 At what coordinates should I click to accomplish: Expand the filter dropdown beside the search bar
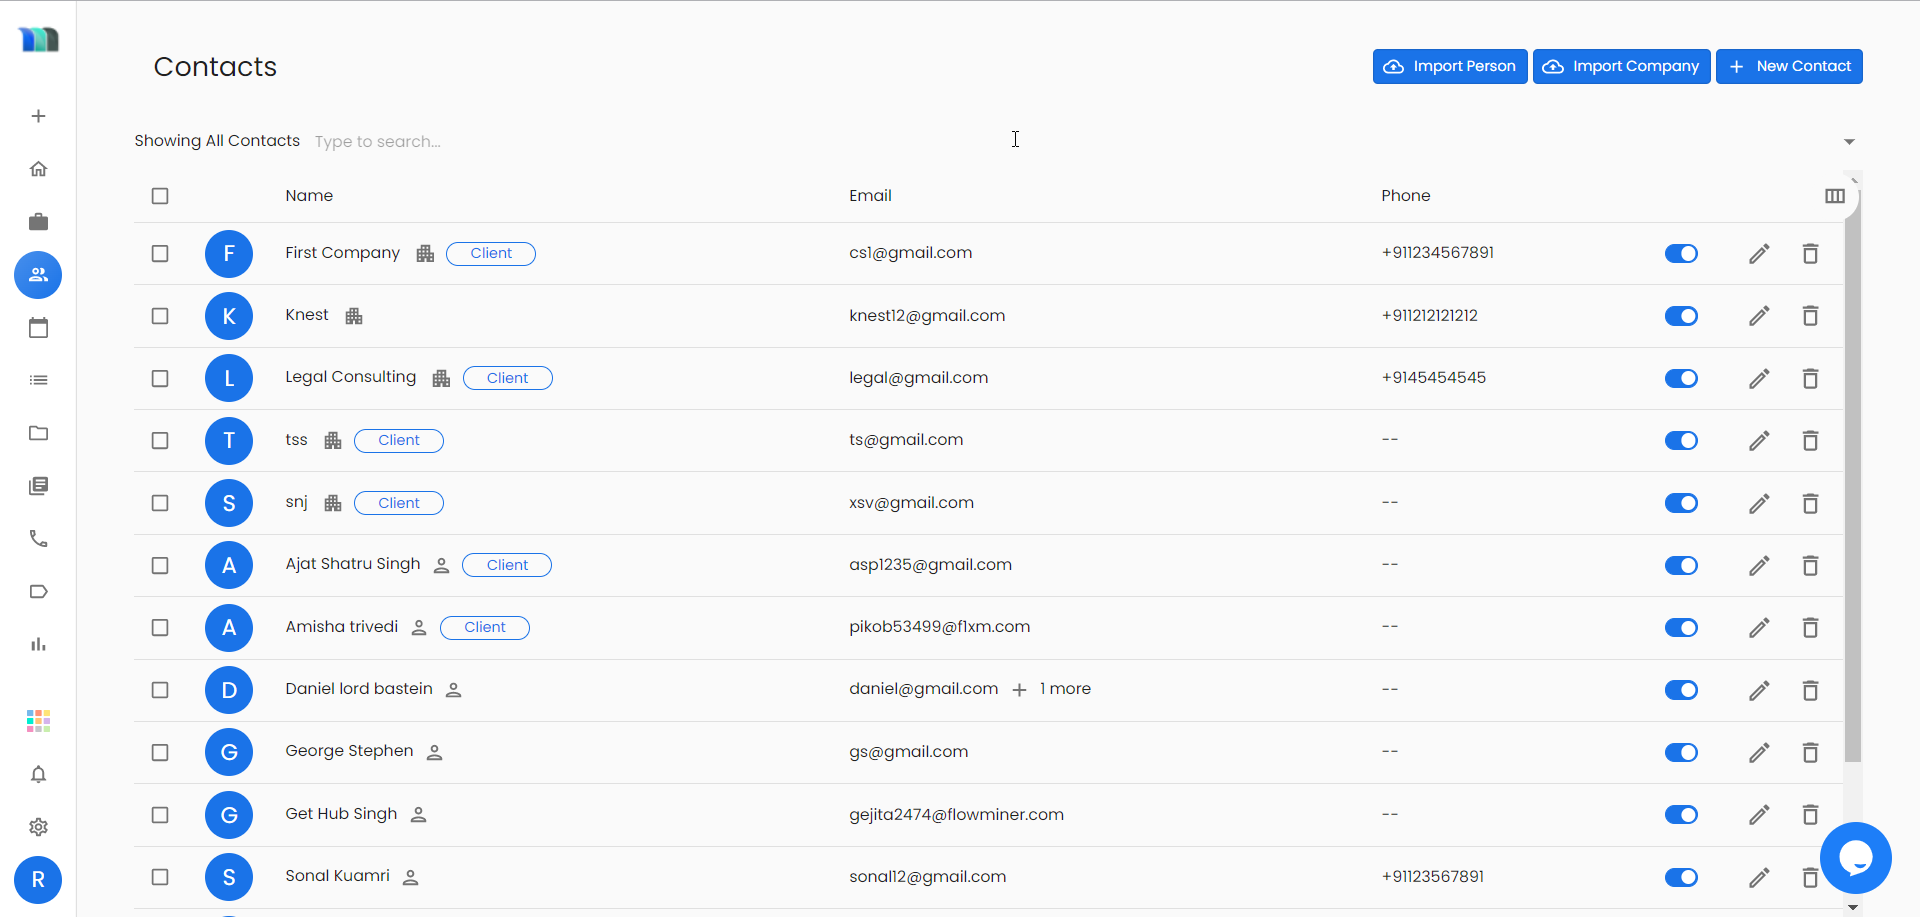click(x=1849, y=141)
